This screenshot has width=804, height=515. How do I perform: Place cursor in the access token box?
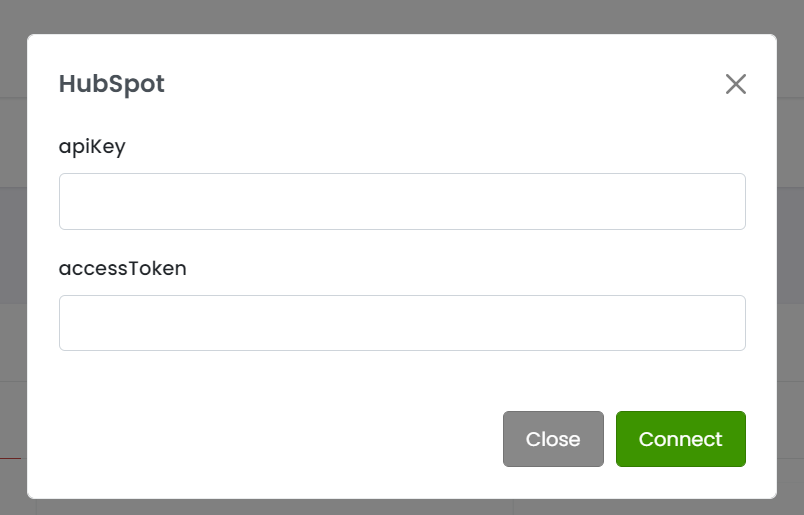tap(402, 323)
